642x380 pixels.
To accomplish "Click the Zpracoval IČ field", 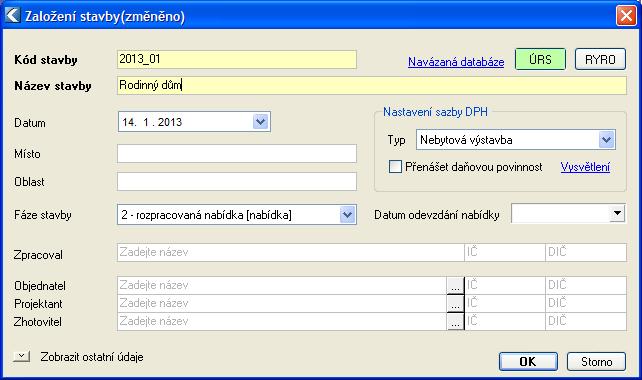I will [x=505, y=252].
